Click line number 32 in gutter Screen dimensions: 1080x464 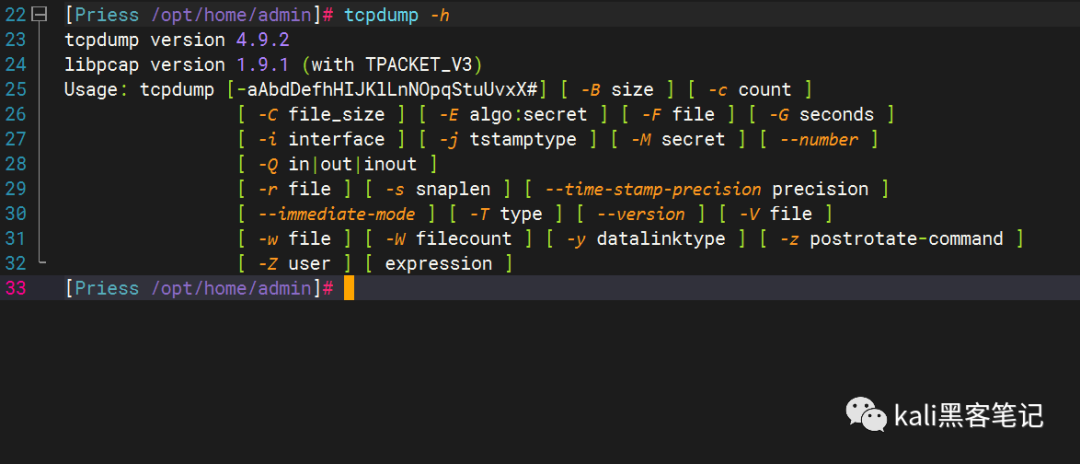(14, 263)
